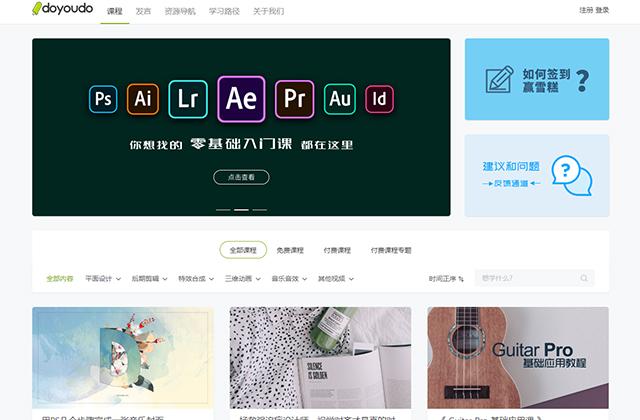Click the Ps Photoshop icon in banner

[x=103, y=99]
